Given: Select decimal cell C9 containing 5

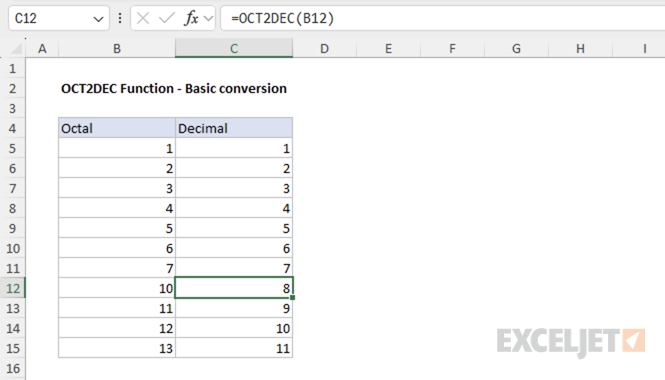Looking at the screenshot, I should pyautogui.click(x=234, y=228).
